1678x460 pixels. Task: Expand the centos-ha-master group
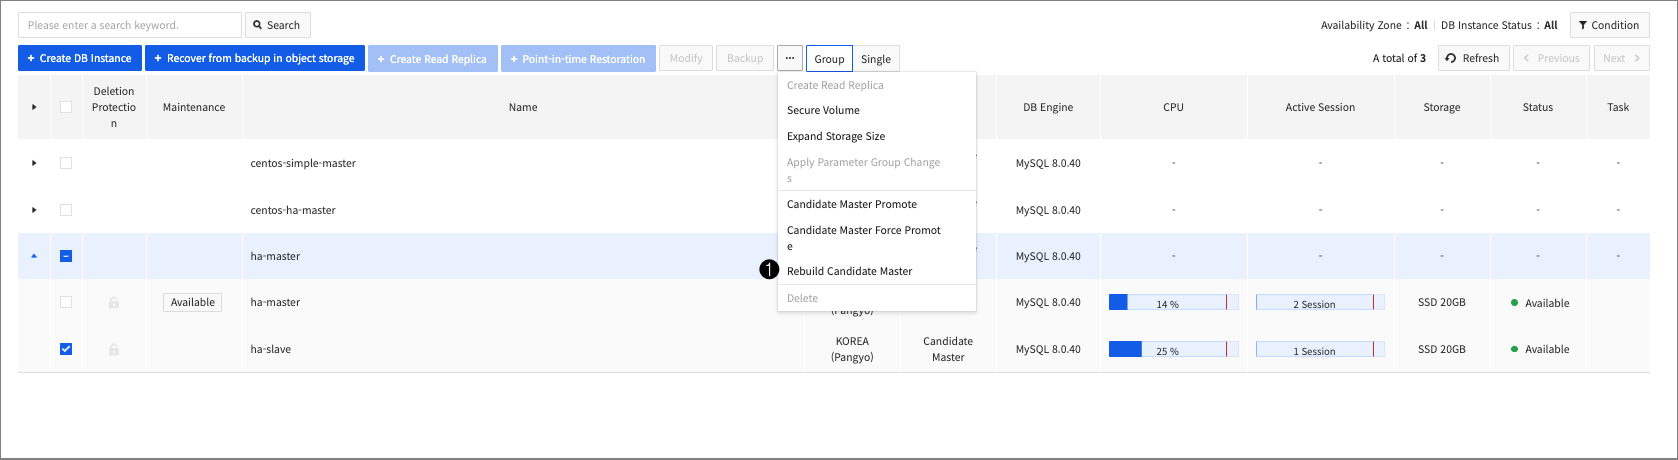(x=34, y=210)
